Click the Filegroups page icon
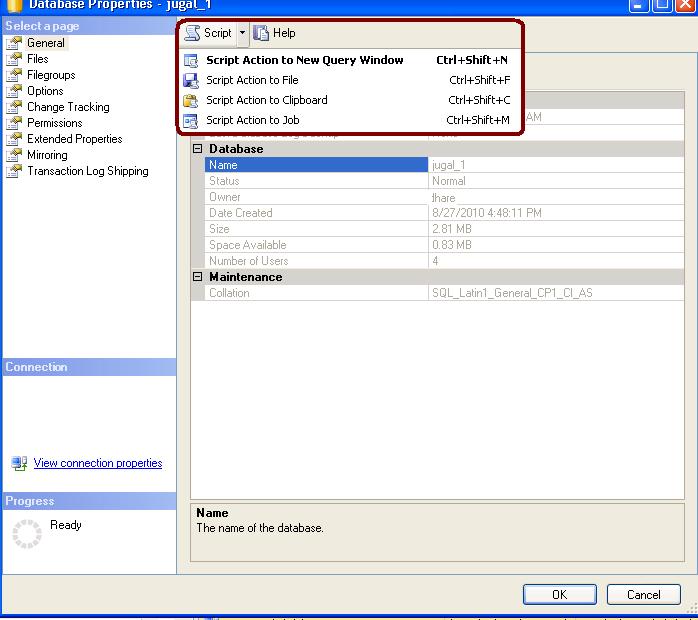 click(x=14, y=75)
